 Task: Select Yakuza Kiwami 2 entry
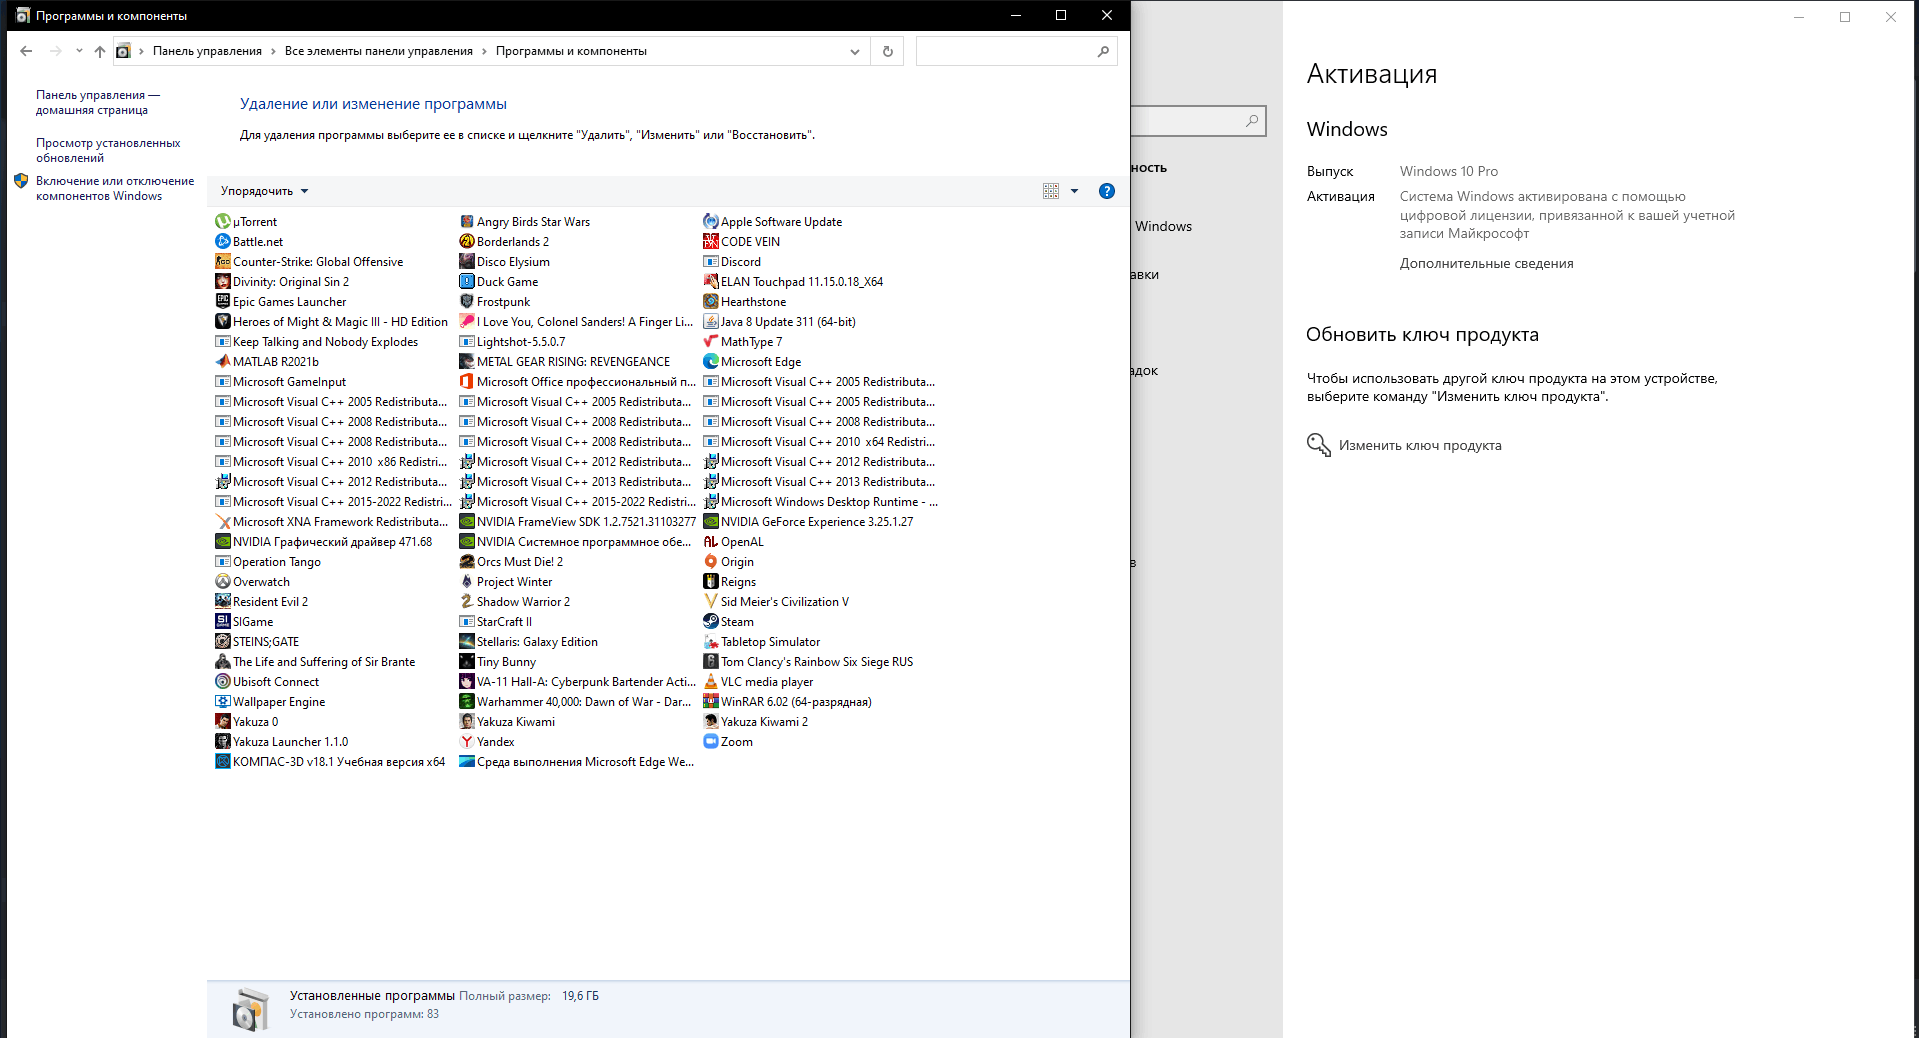(x=756, y=722)
